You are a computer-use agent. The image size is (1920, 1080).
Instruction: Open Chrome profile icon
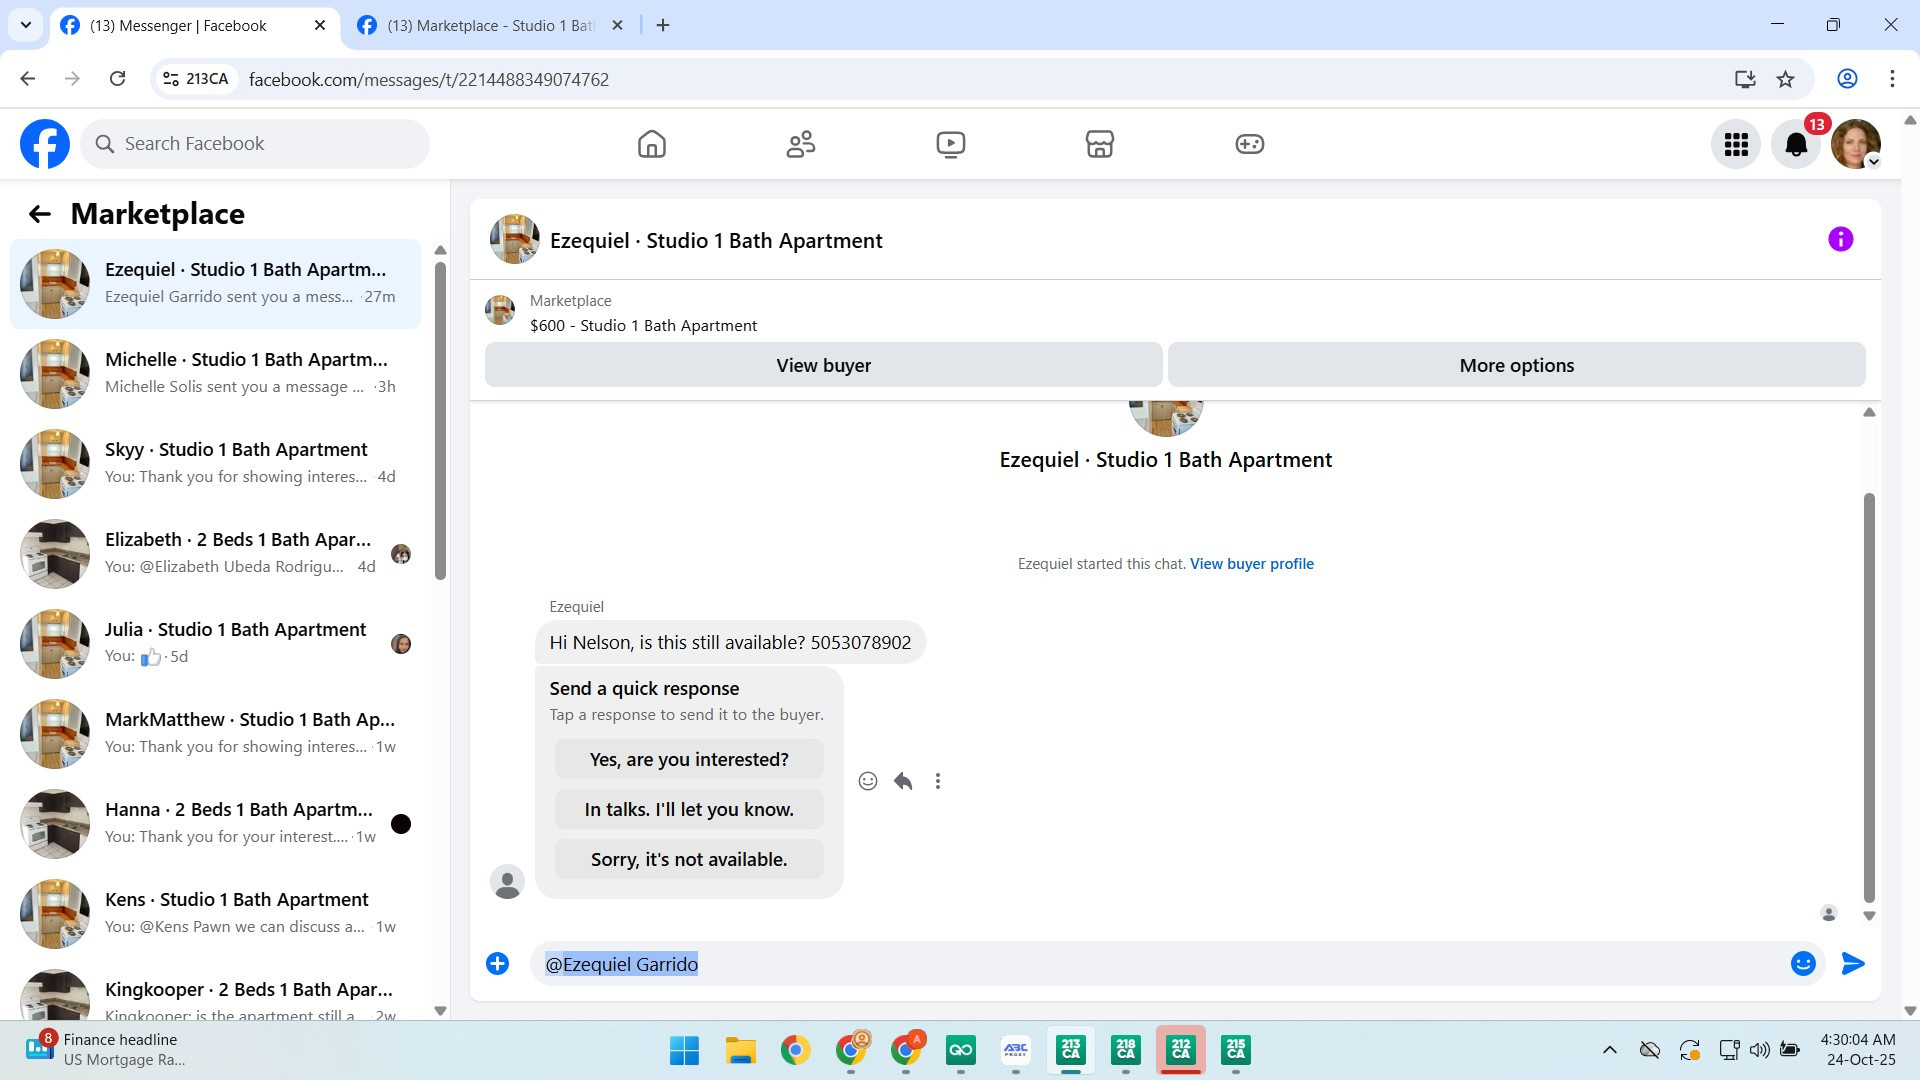point(1847,79)
